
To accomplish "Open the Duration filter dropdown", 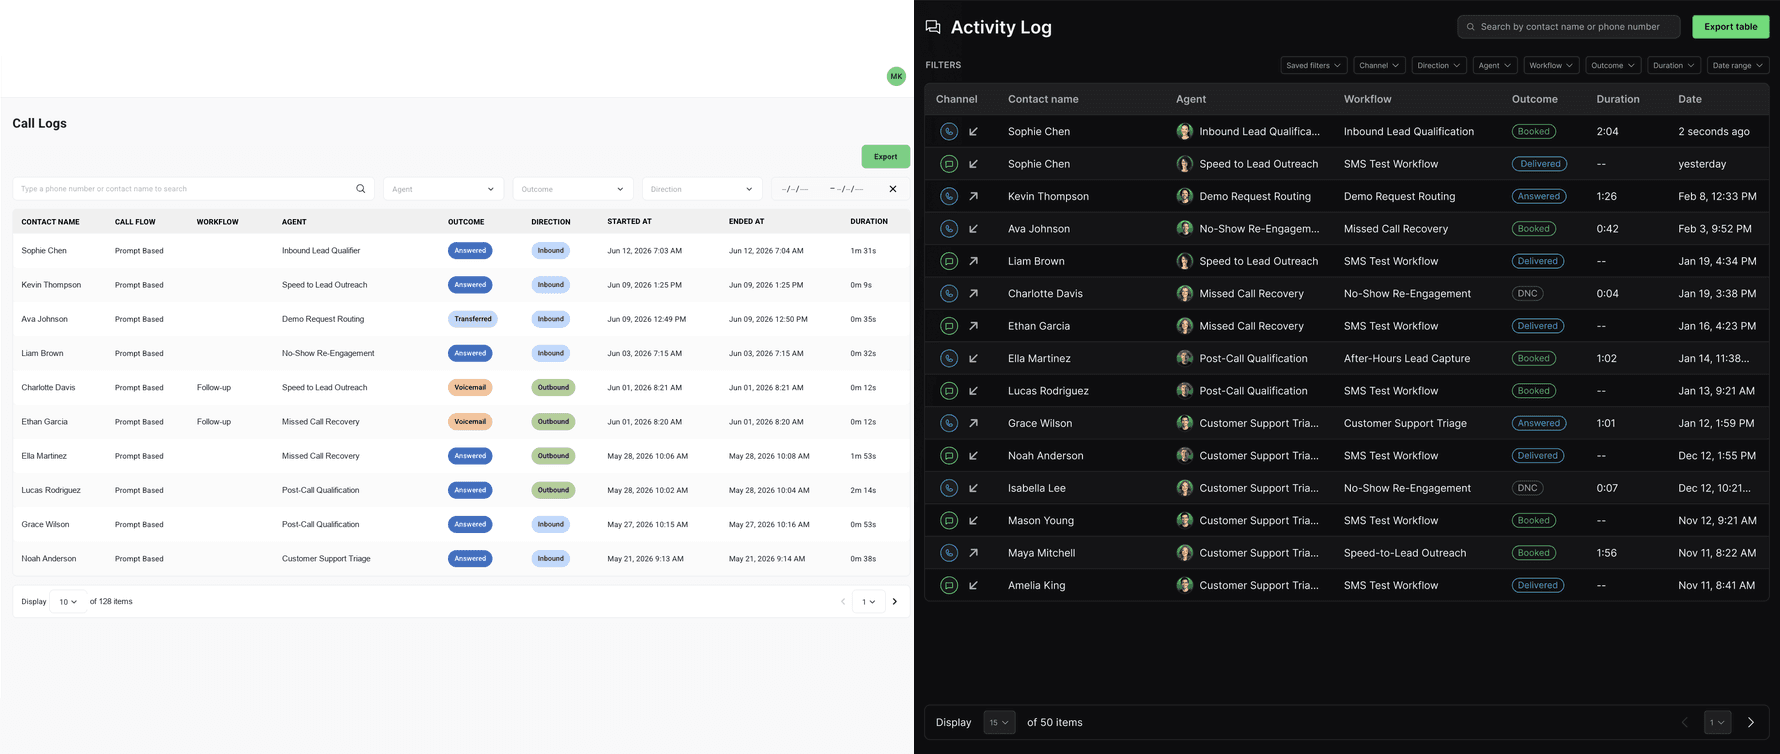I will click(1673, 65).
